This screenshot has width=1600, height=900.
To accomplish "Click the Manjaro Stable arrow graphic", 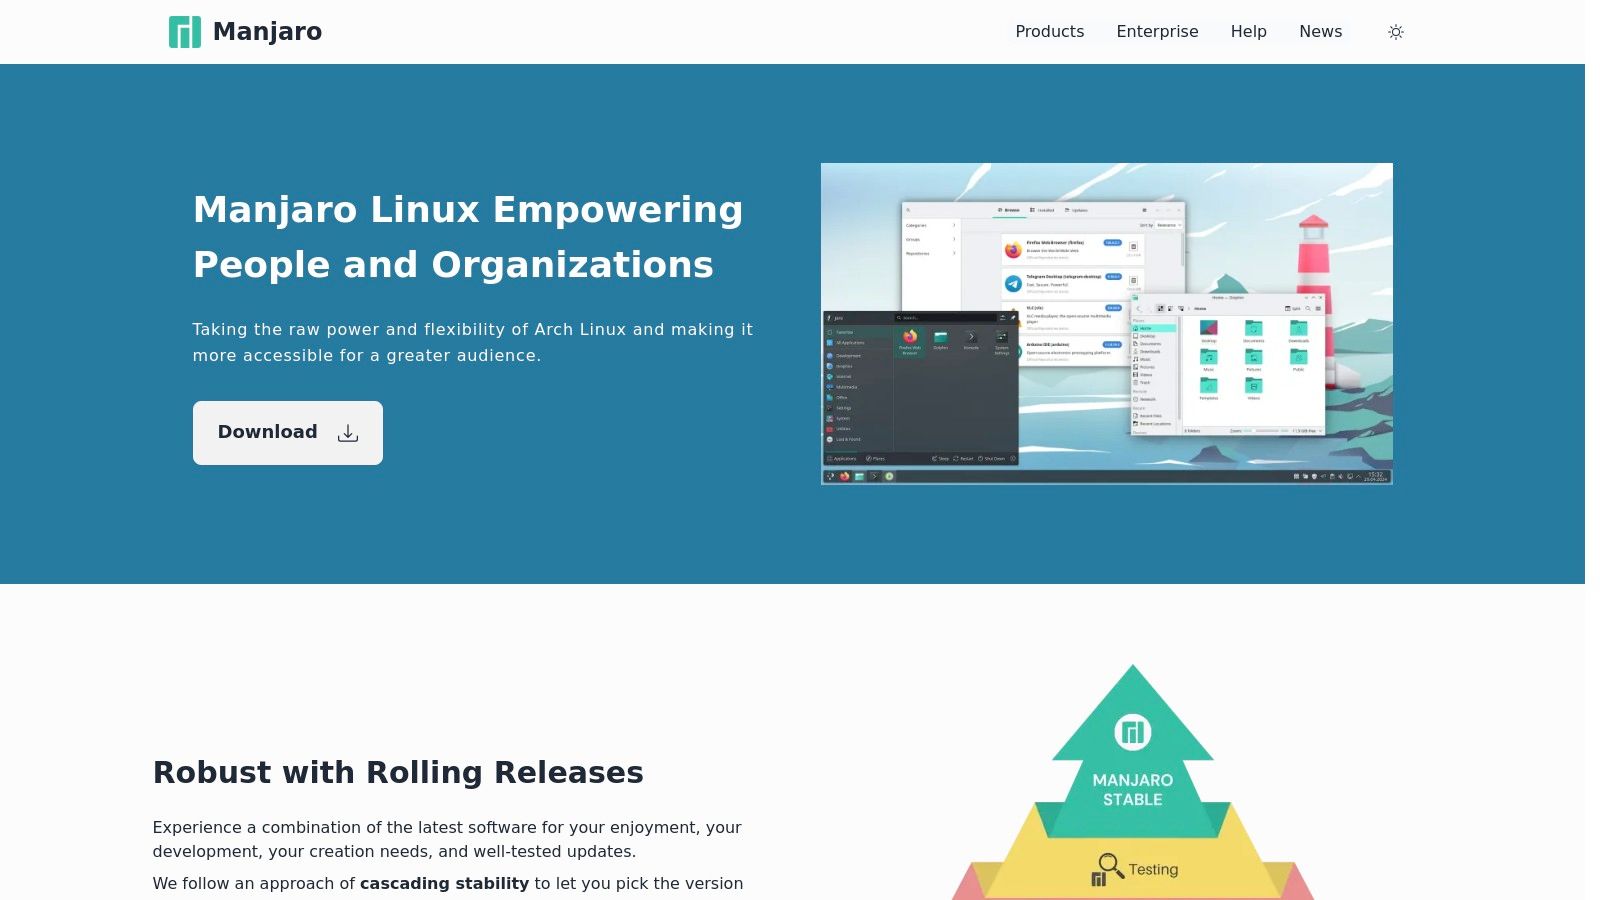I will click(1133, 752).
